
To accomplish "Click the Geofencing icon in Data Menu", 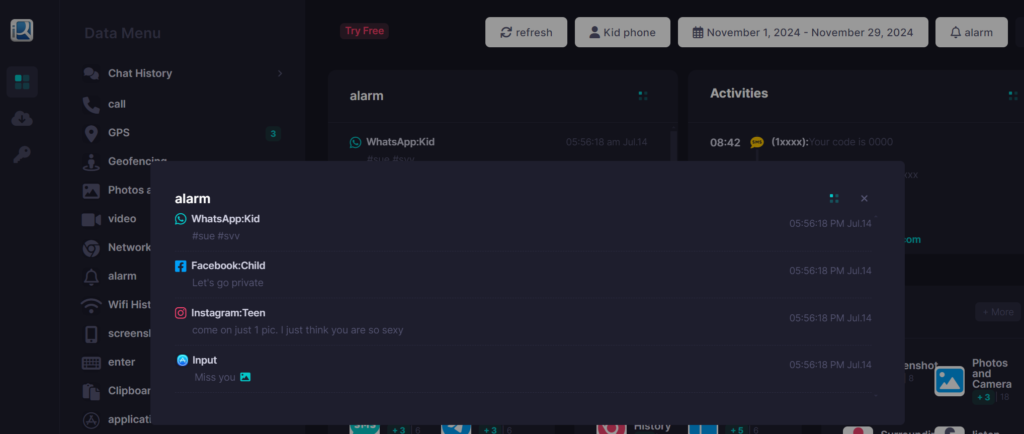I will [x=91, y=162].
